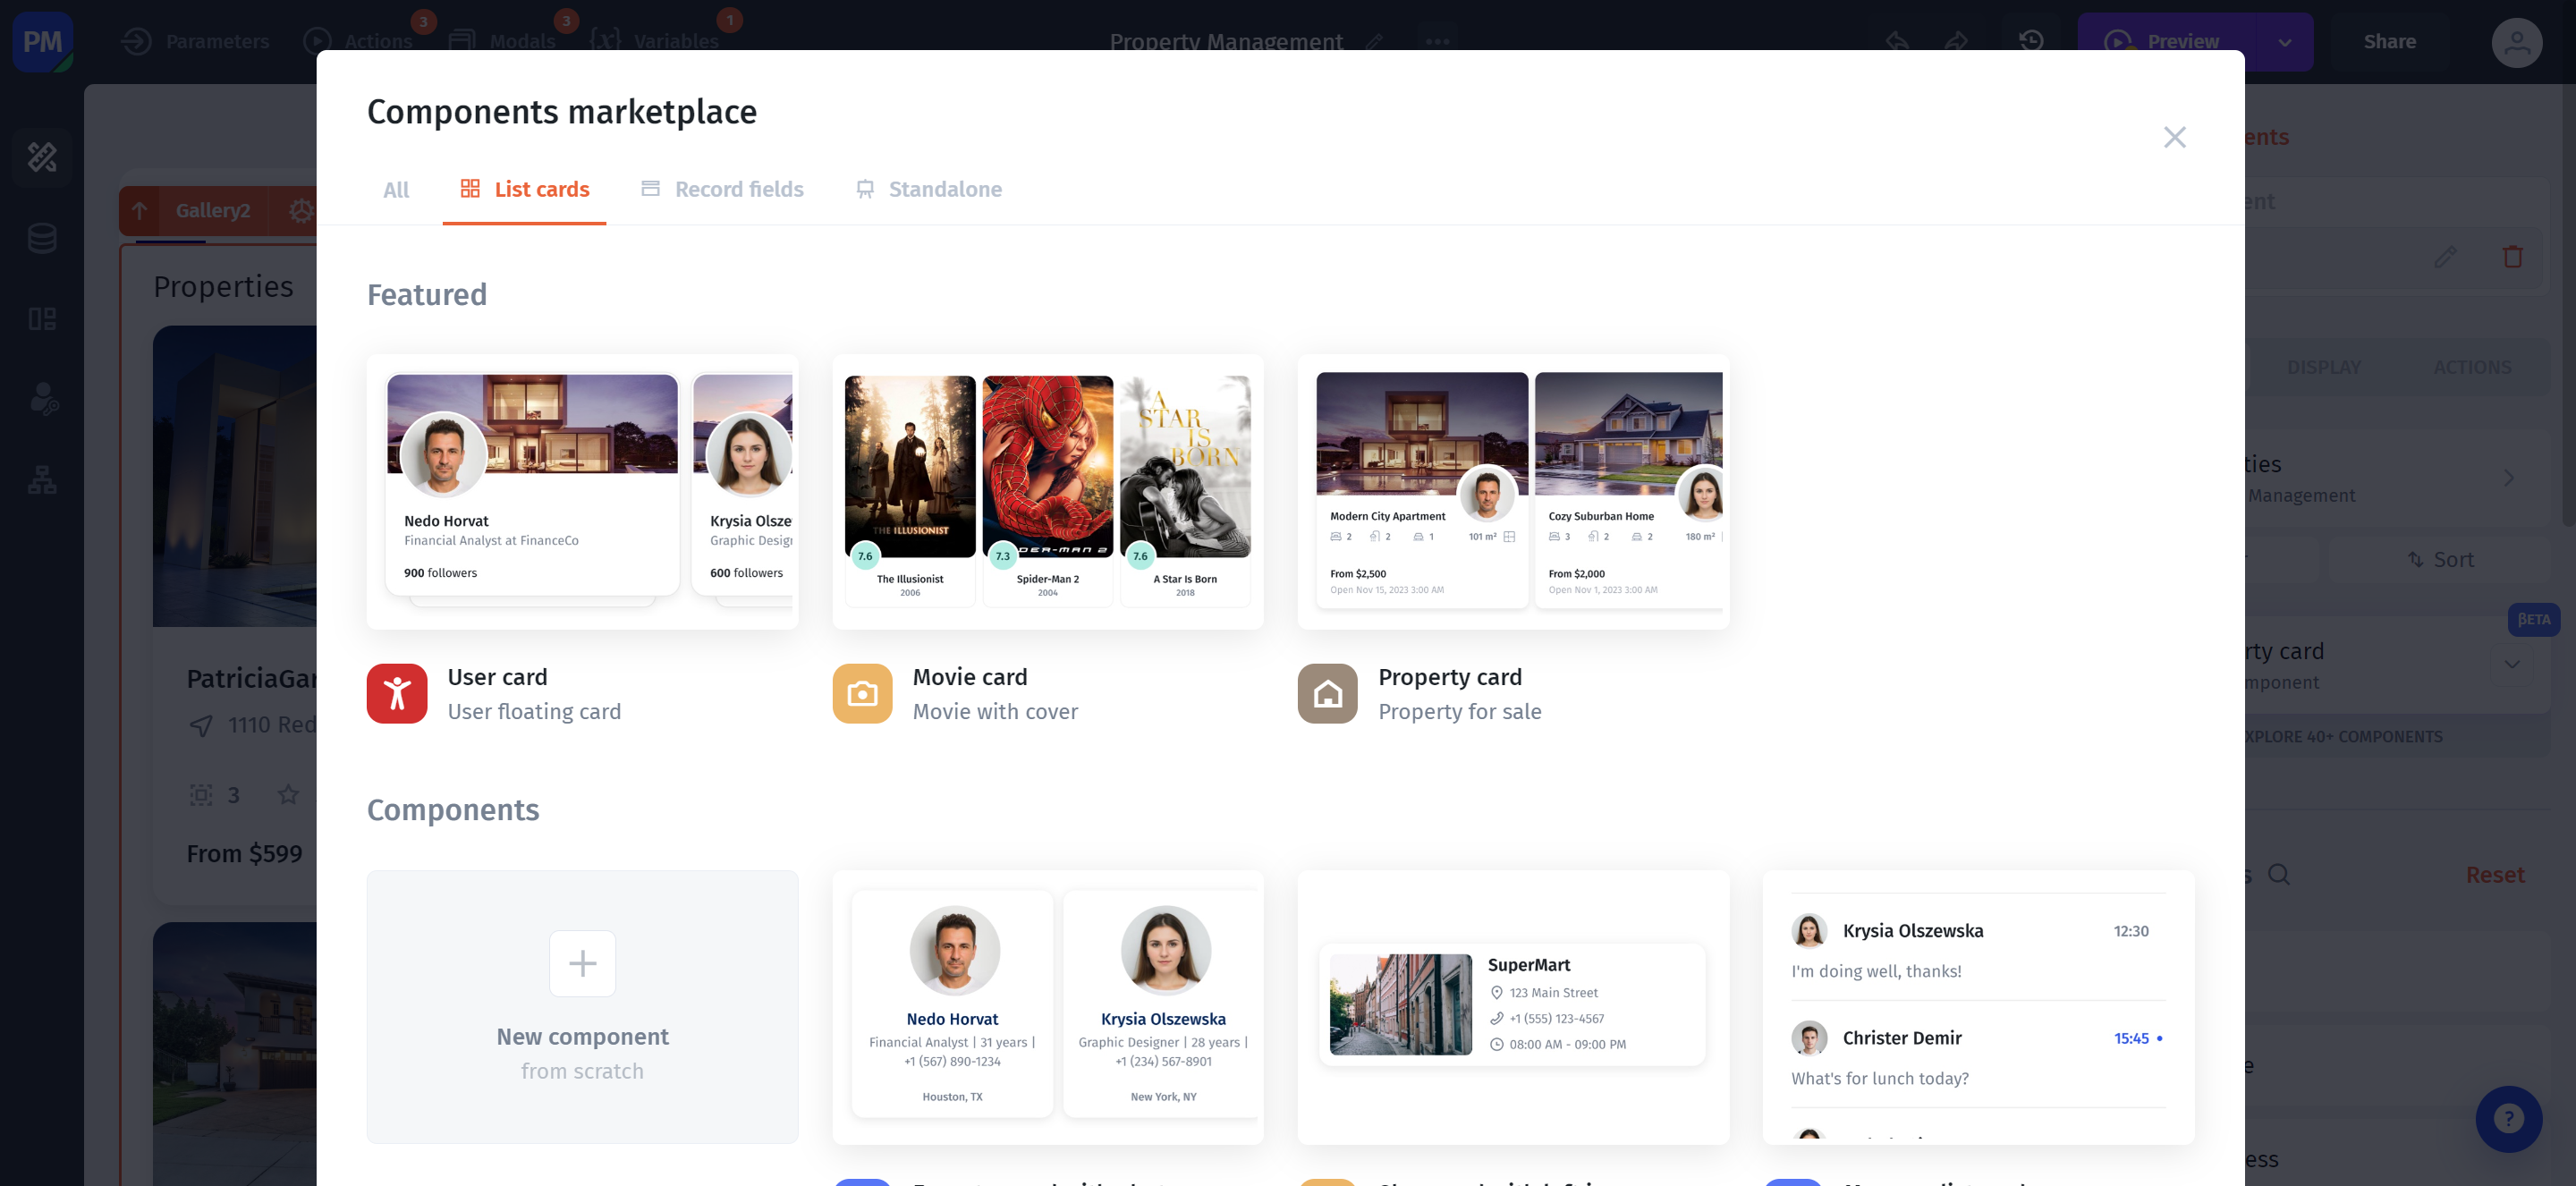2576x1186 pixels.
Task: Open the Actions menu in top bar
Action: coord(358,41)
